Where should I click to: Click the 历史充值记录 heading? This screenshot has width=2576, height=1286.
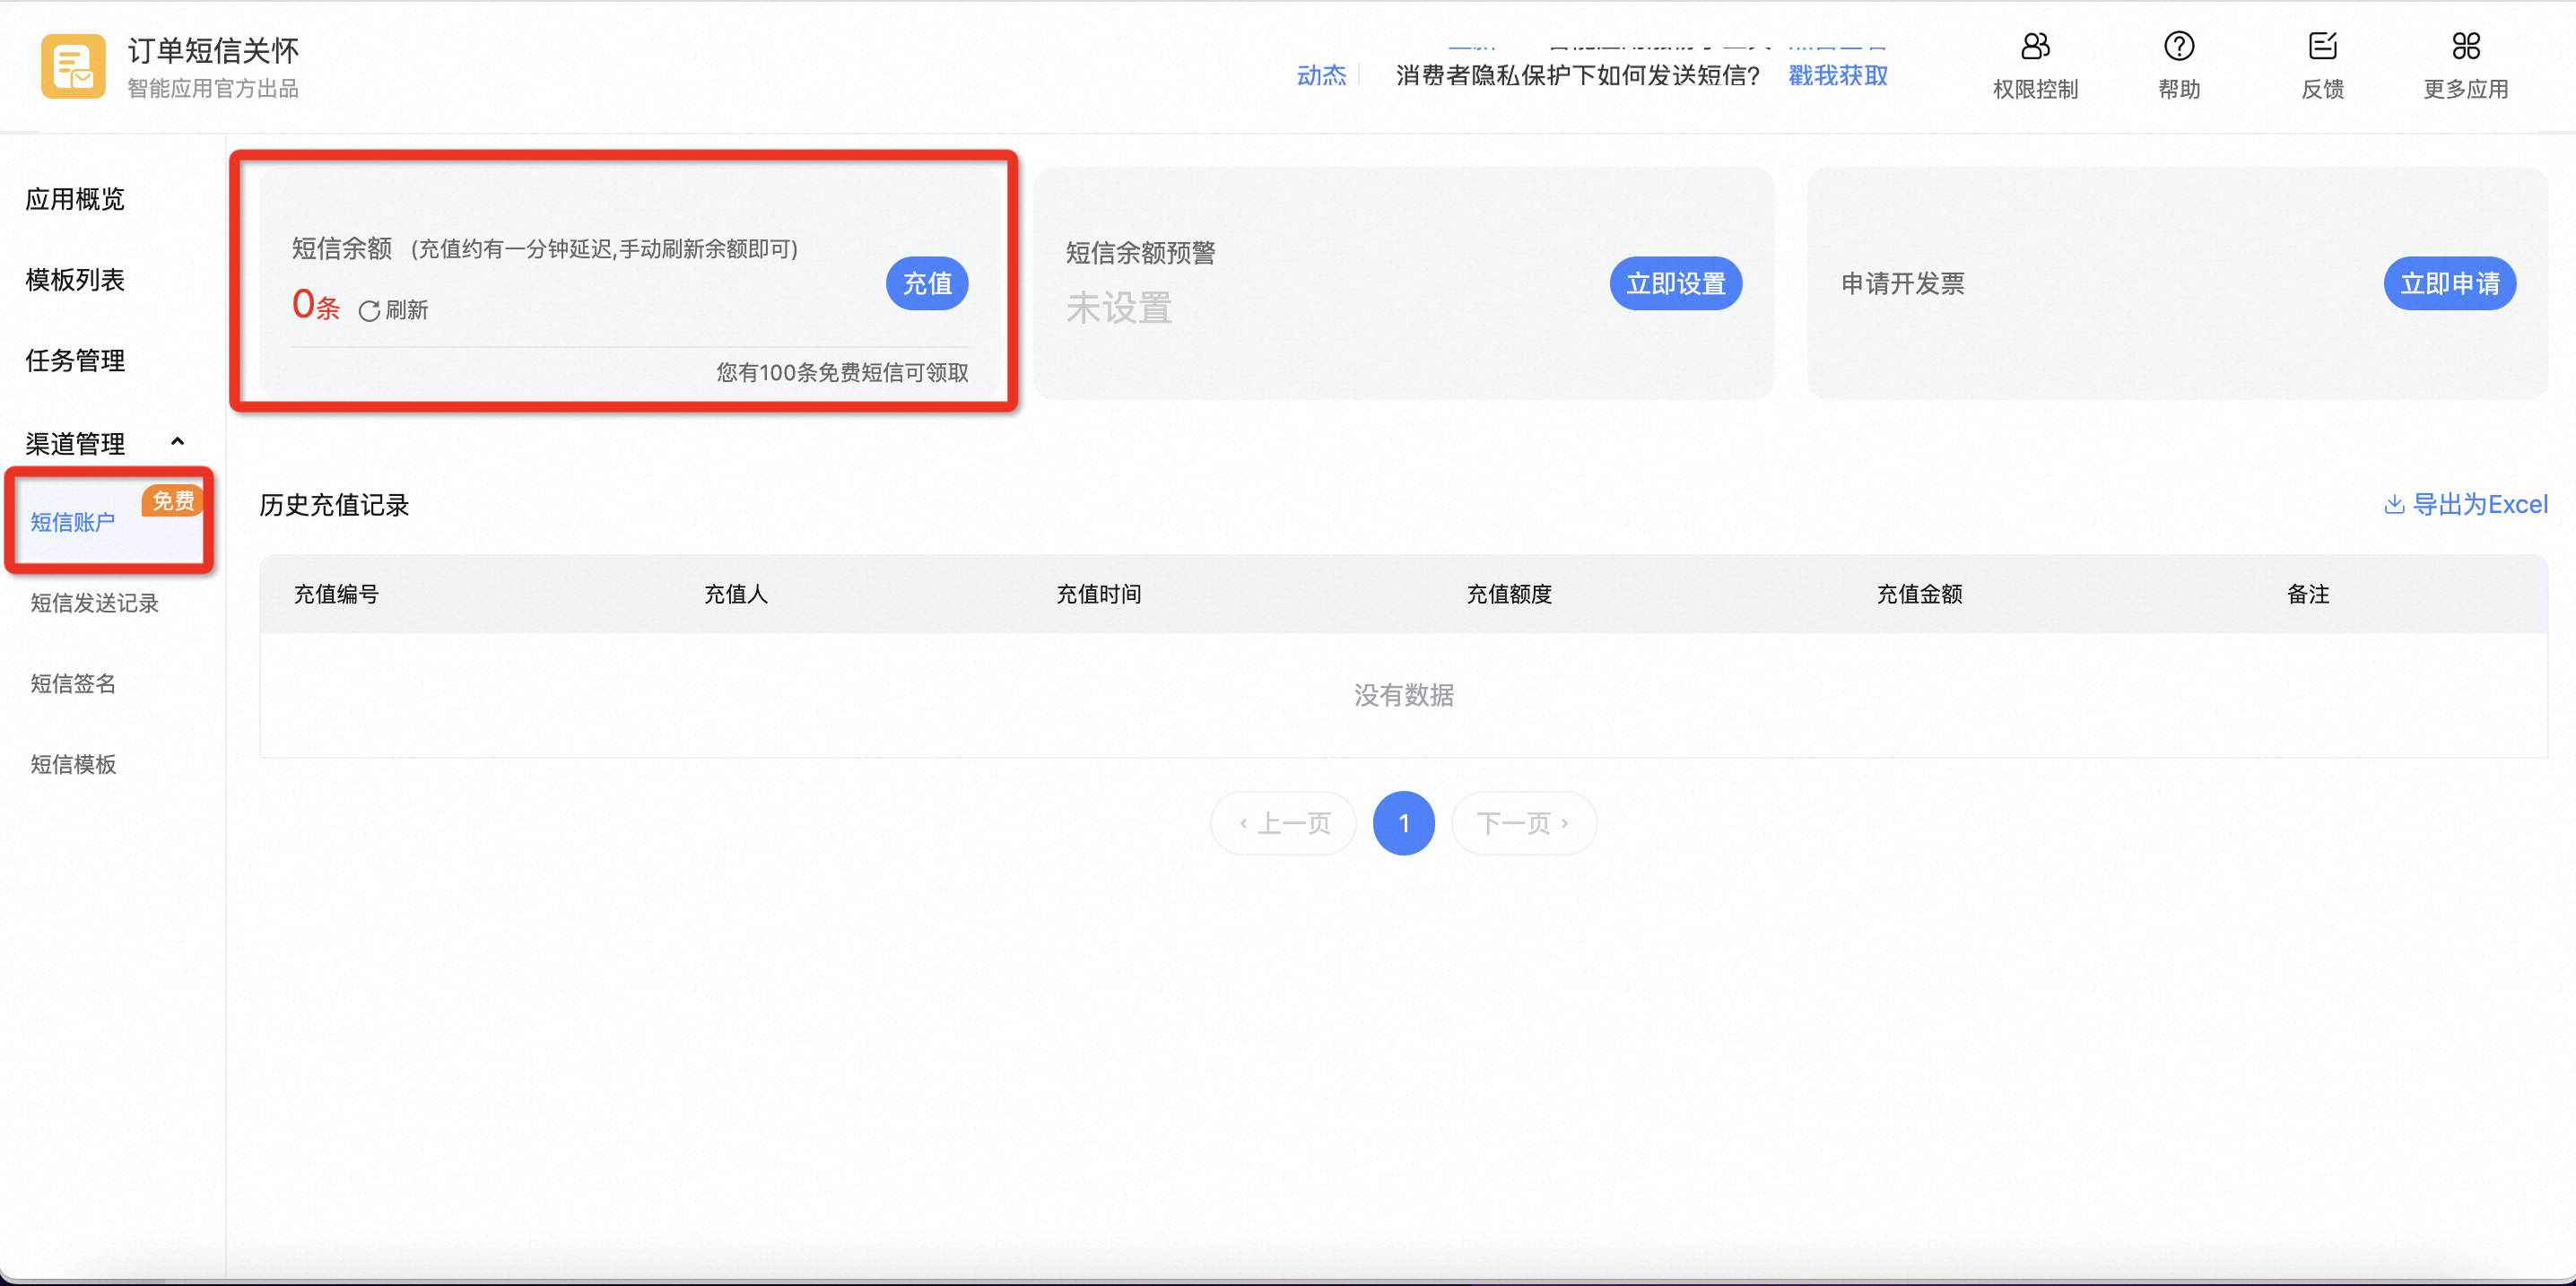(334, 505)
